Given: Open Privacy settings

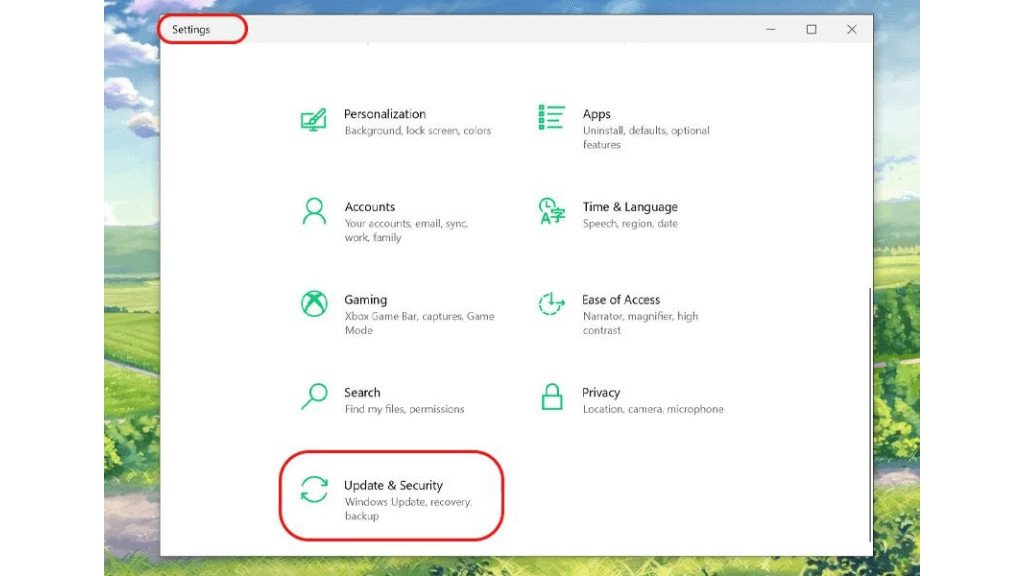Looking at the screenshot, I should point(603,392).
